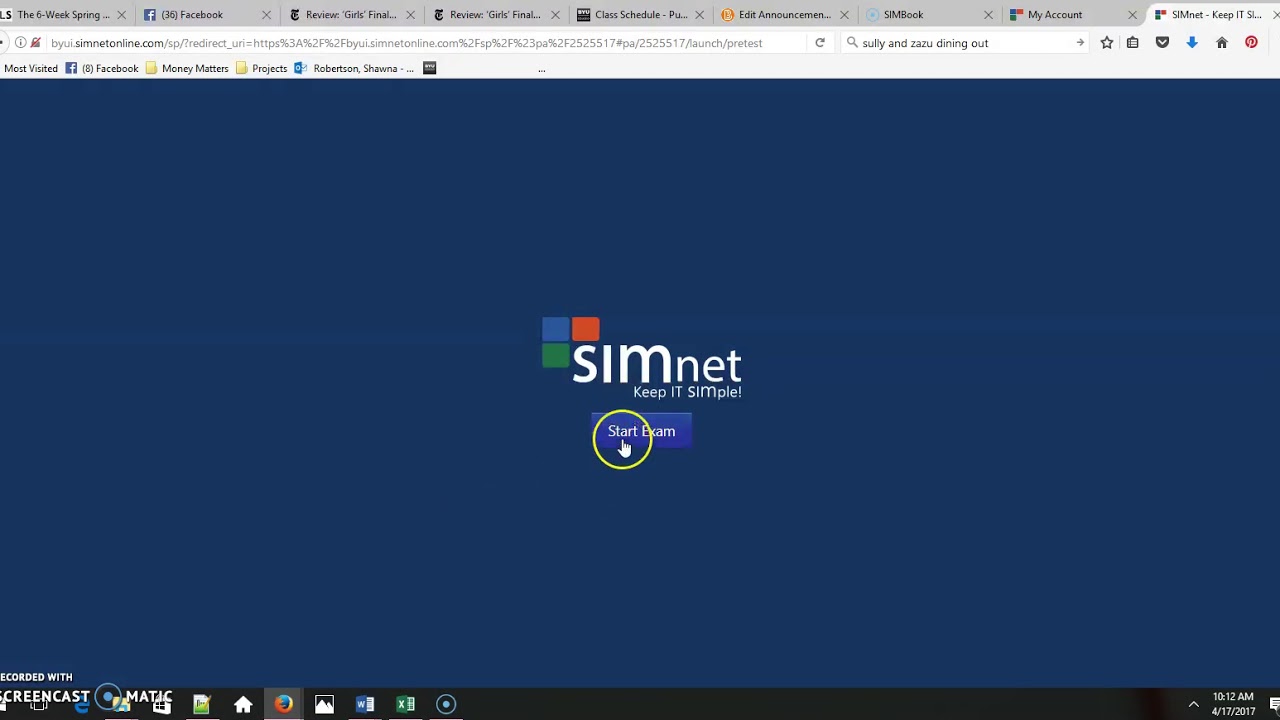1280x720 pixels.
Task: Open the white house icon in taskbar
Action: [x=243, y=704]
